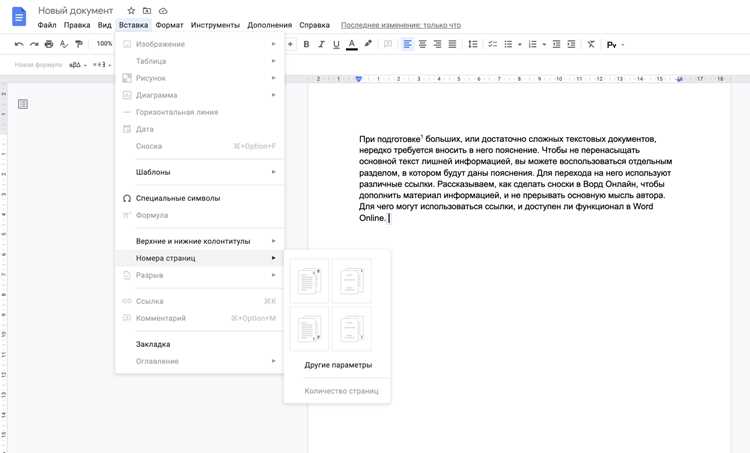Check cloud save status icon
The image size is (750, 453).
coord(163,11)
